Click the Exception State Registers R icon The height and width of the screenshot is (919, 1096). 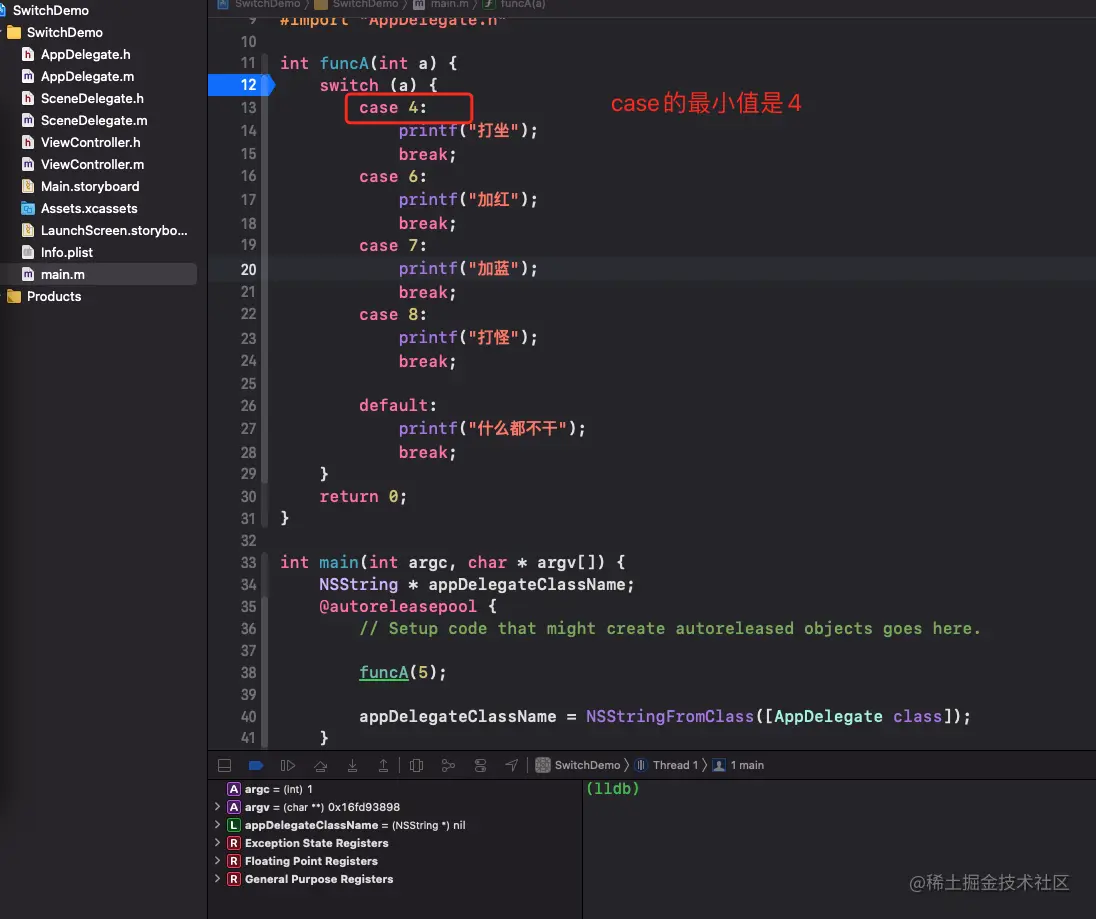pos(234,844)
